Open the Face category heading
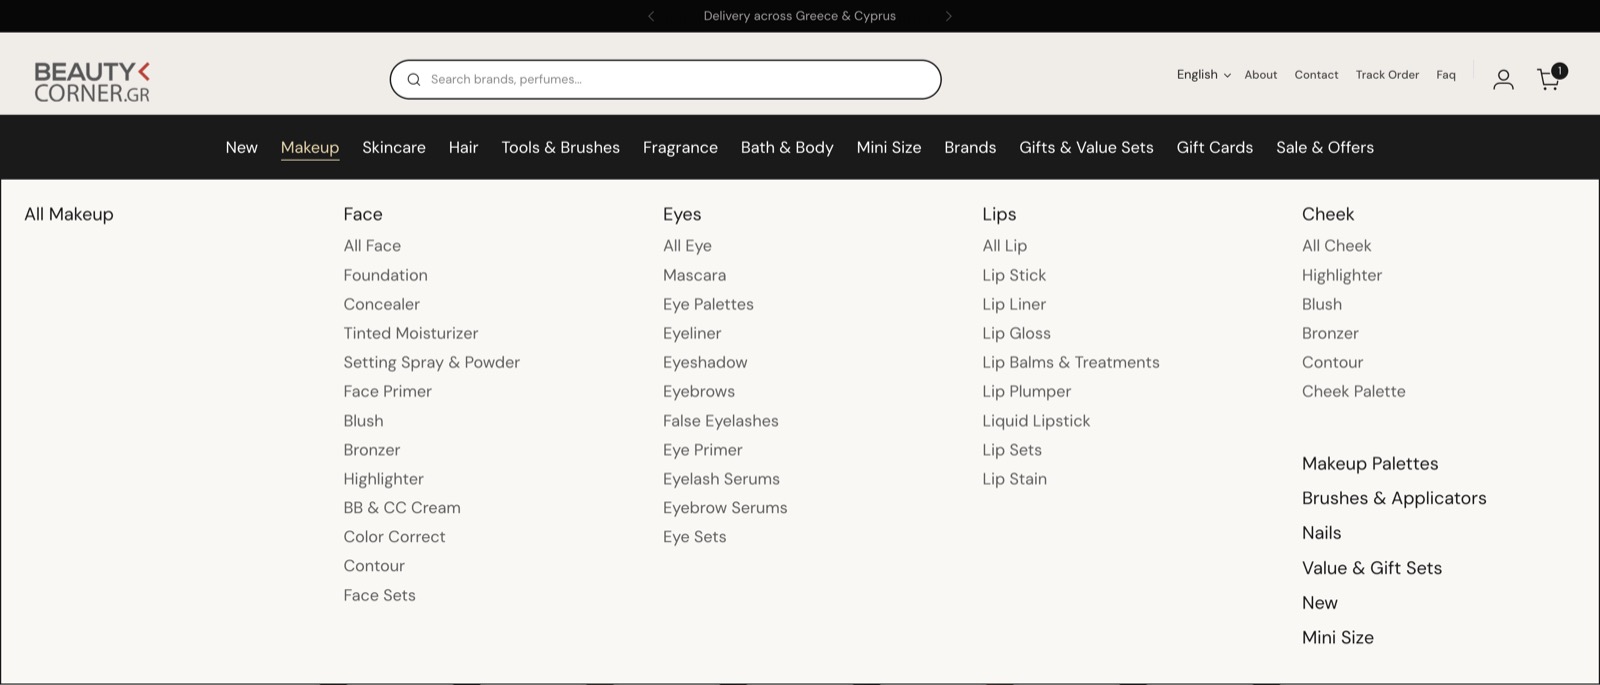The height and width of the screenshot is (685, 1600). point(363,214)
